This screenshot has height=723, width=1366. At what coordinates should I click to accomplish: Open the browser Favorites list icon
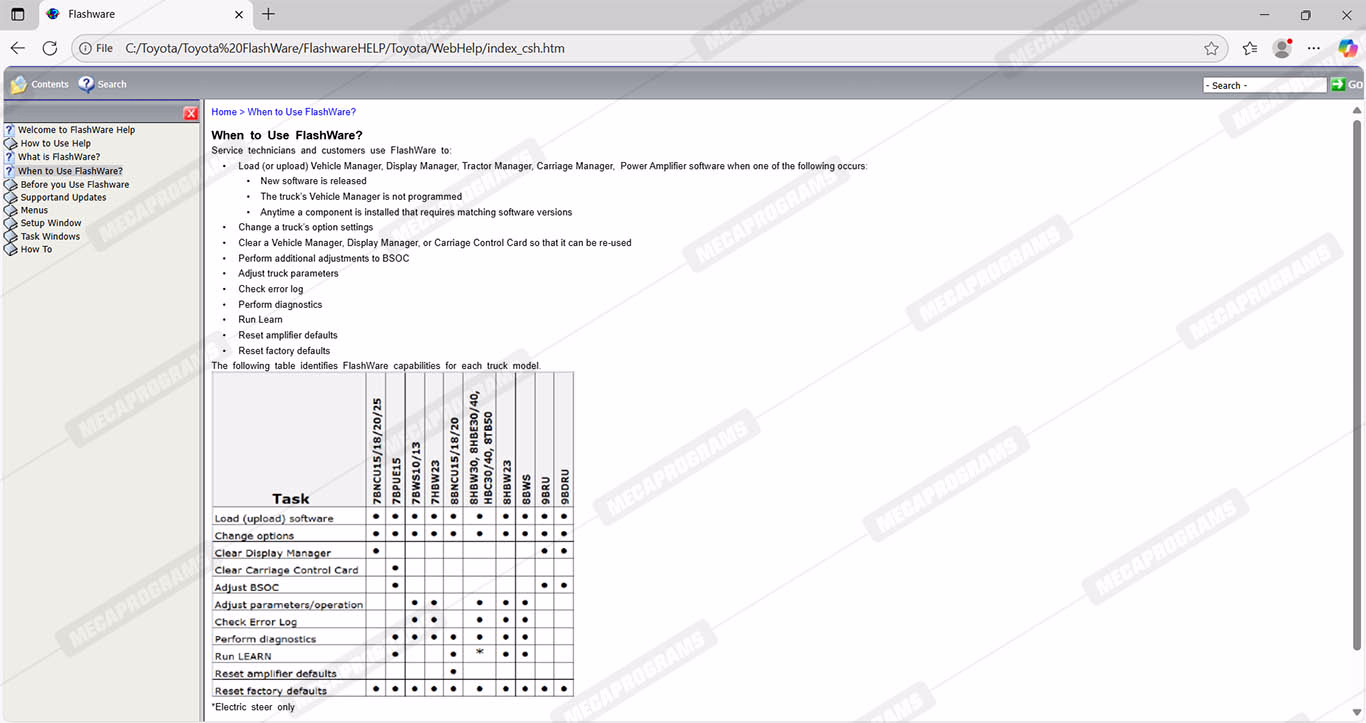(1249, 48)
